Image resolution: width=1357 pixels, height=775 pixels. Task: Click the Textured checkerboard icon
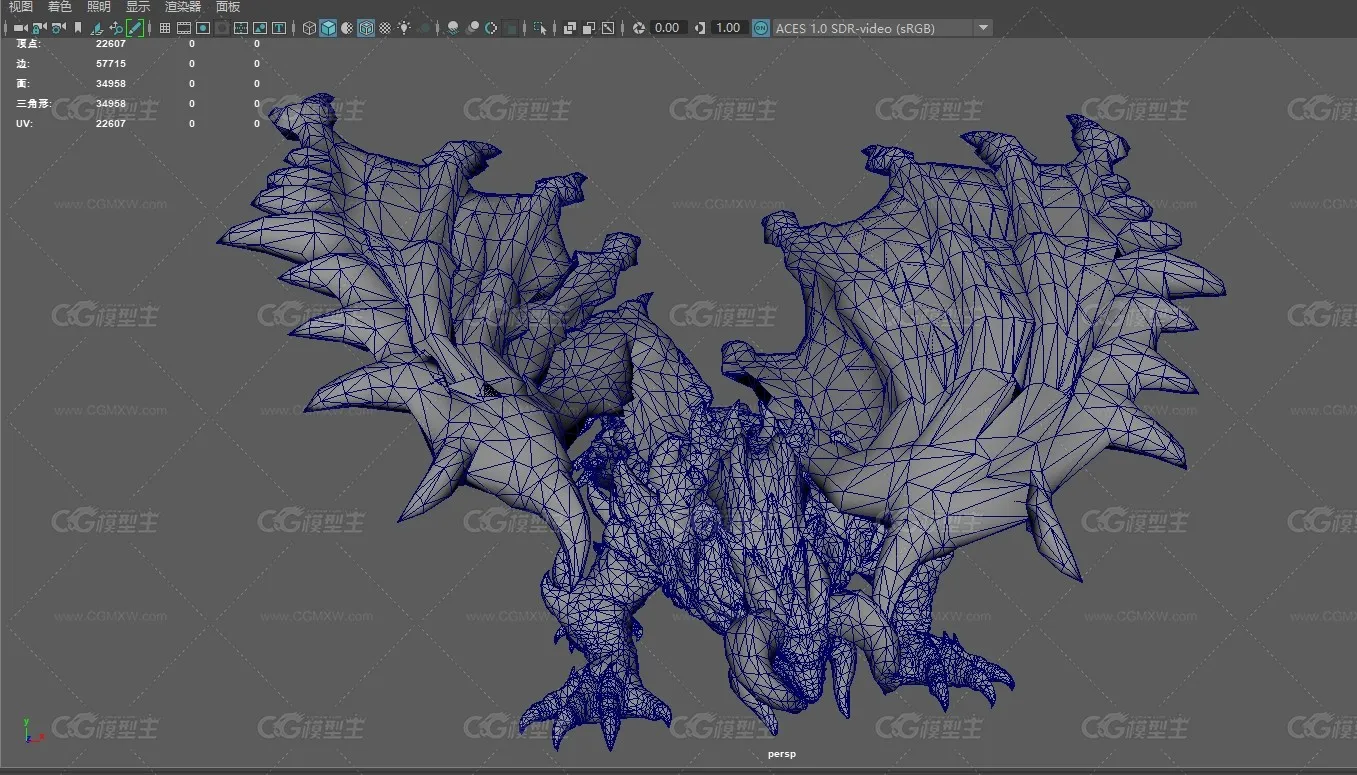(385, 28)
